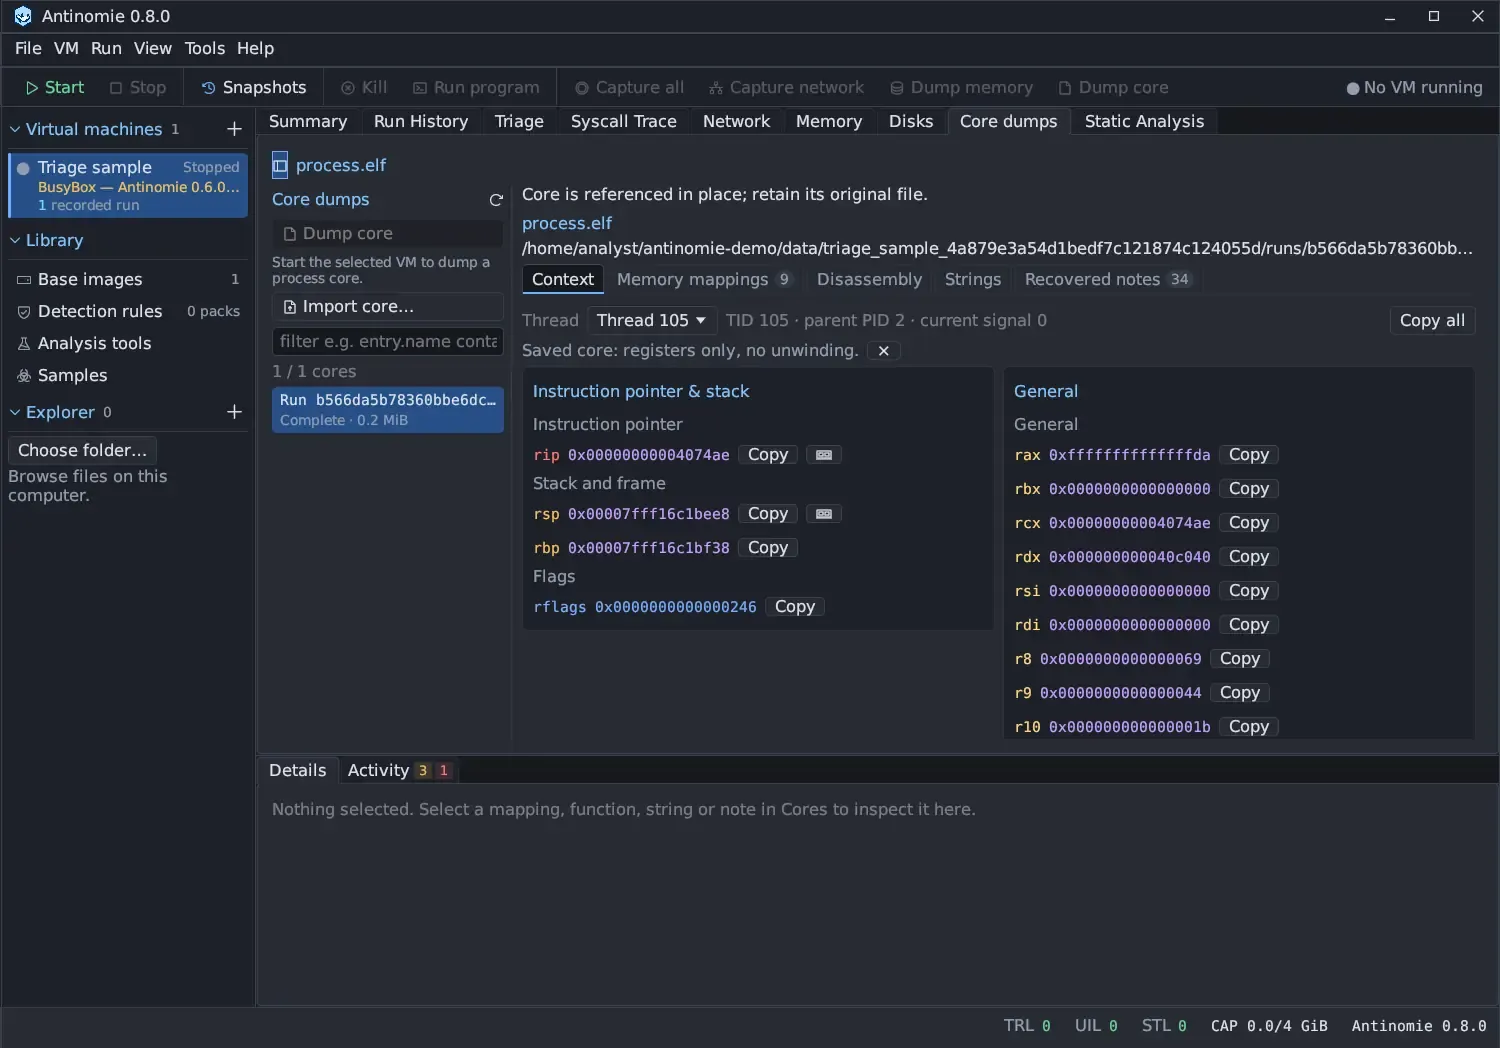Screen dimensions: 1500x1048
Task: Collapse the Explorer section
Action: coord(15,412)
